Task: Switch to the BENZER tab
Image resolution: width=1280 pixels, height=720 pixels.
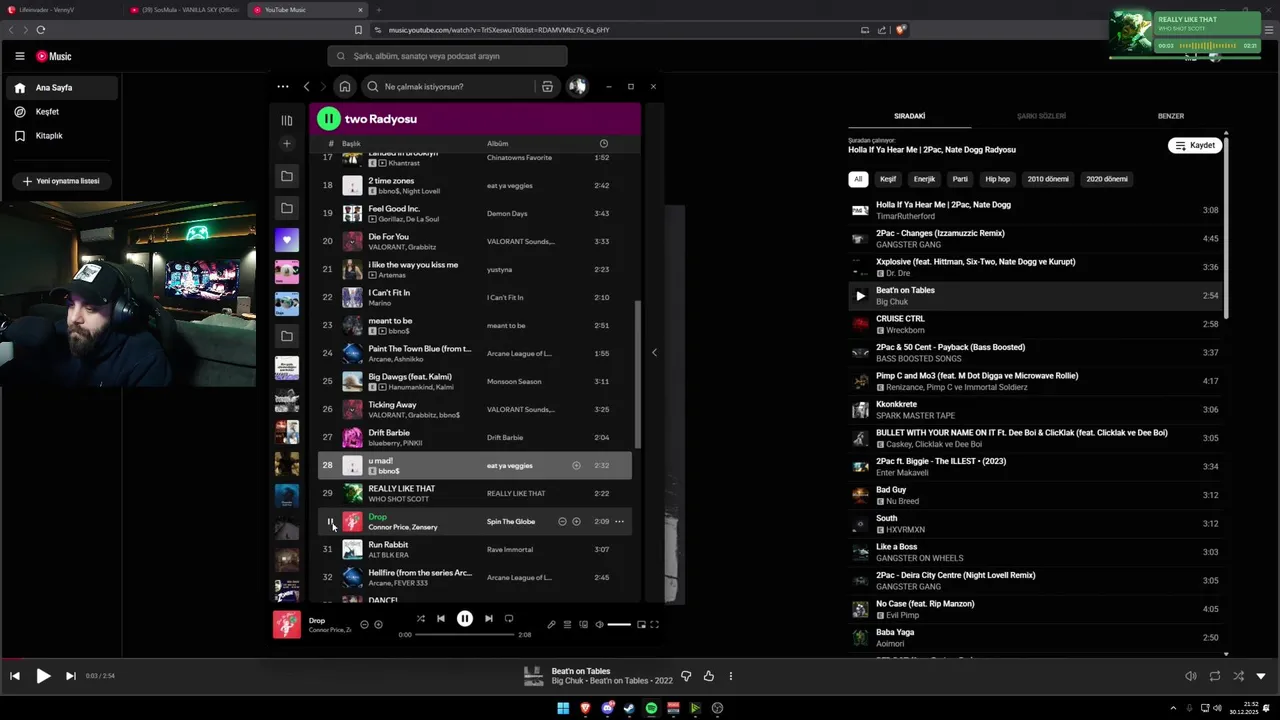Action: [1171, 116]
